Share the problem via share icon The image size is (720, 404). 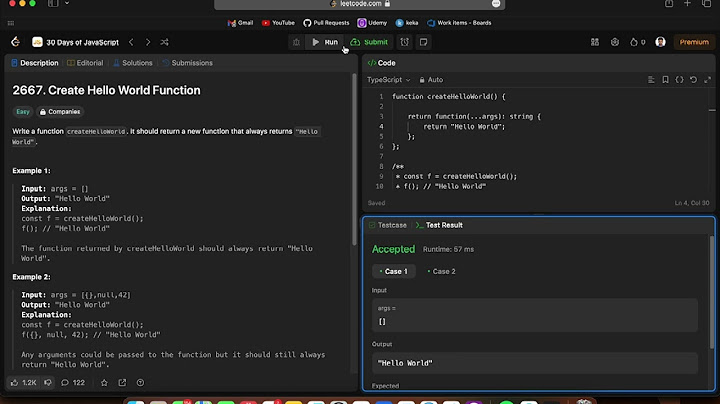[x=122, y=382]
